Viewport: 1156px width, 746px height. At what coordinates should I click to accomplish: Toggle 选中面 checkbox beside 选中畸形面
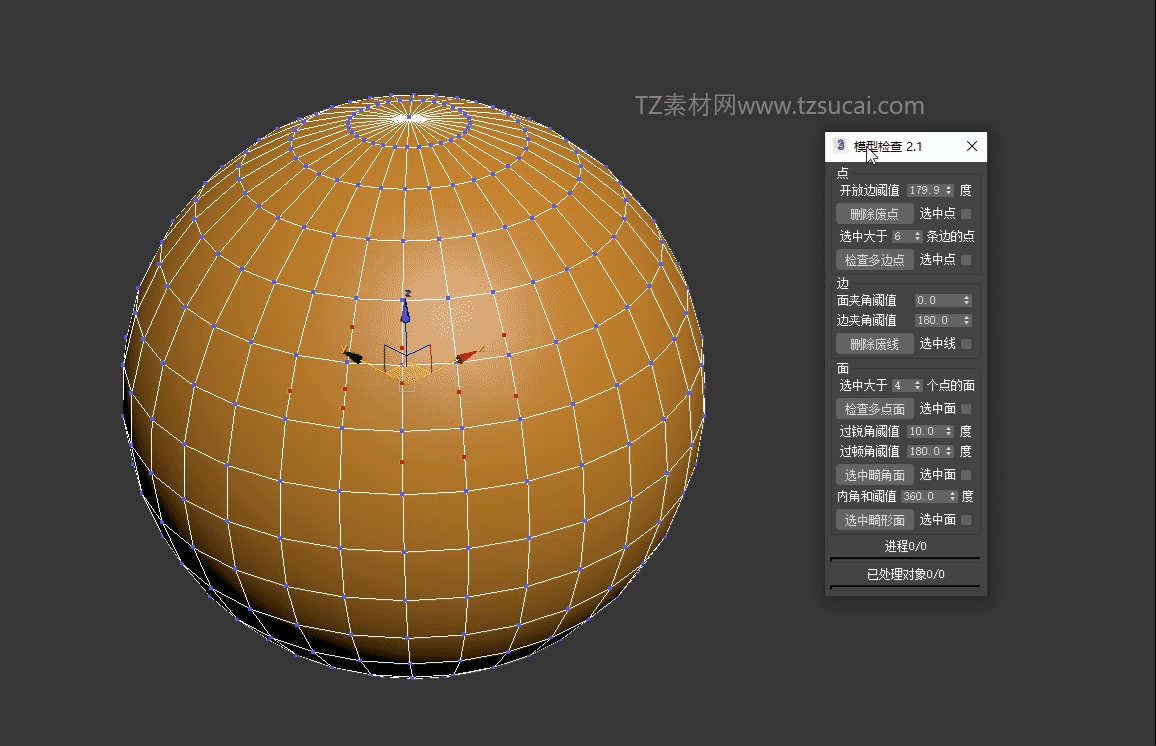click(966, 520)
